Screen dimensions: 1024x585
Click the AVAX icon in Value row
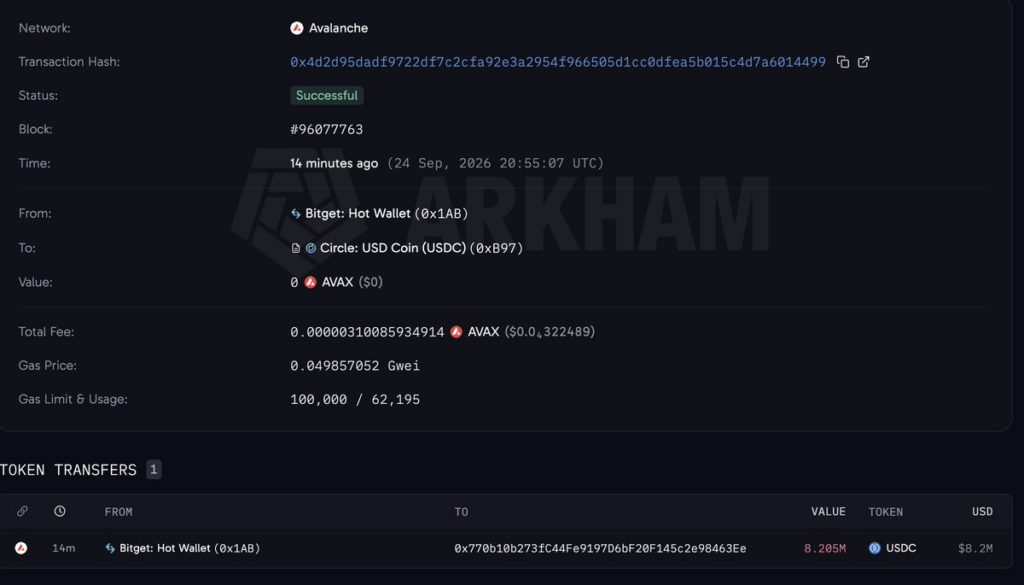click(310, 282)
